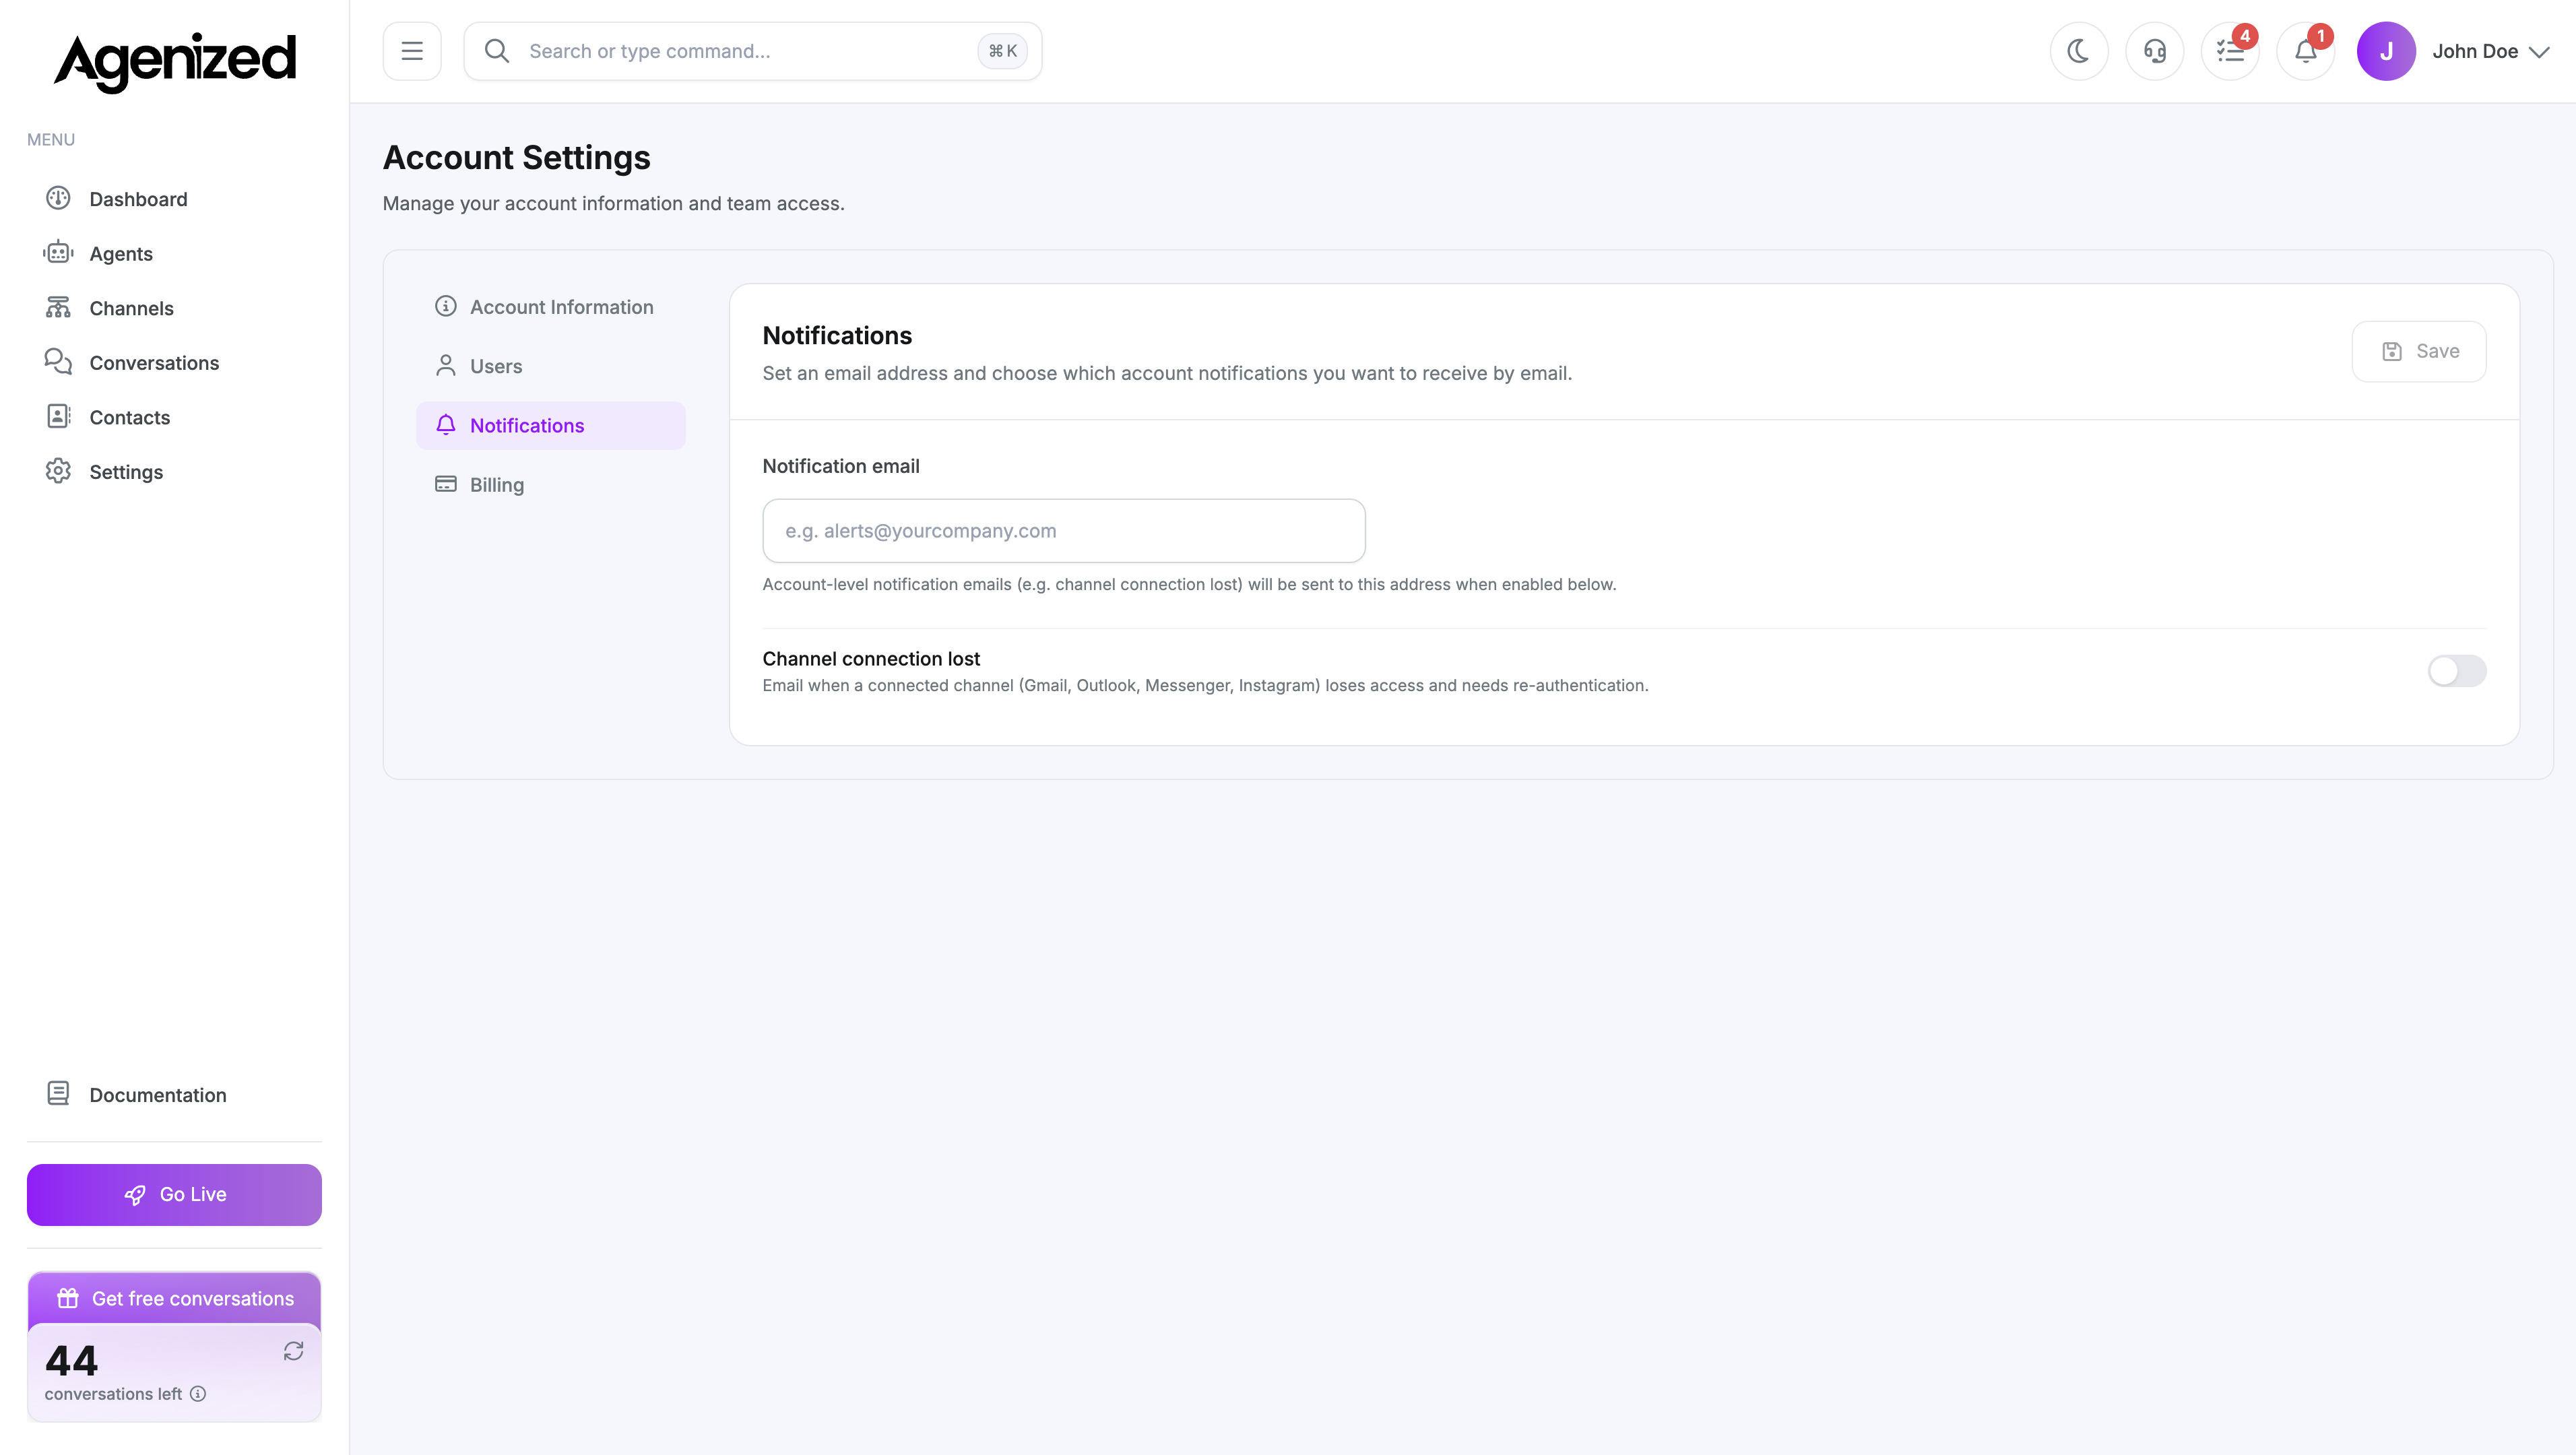The image size is (2576, 1455).
Task: Click the floppy disk icon on Save
Action: pos(2392,351)
